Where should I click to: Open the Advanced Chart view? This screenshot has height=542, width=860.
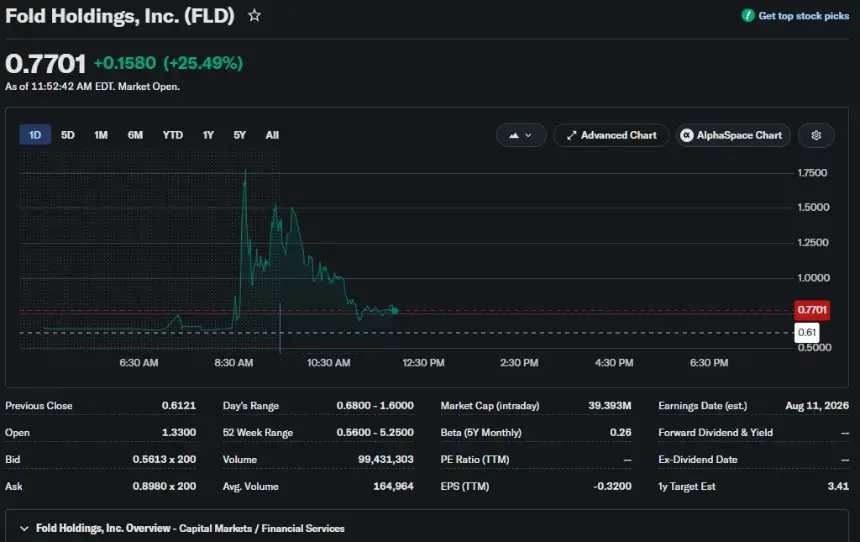pos(611,136)
